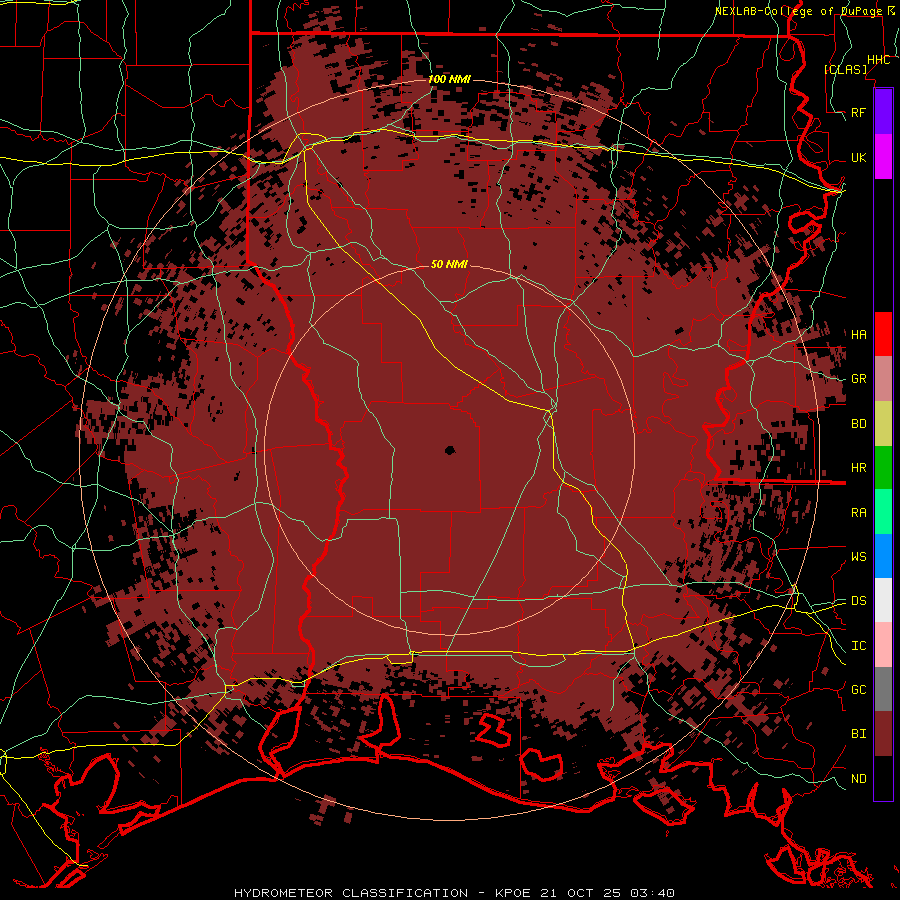Click the 03:40 timestamp
The width and height of the screenshot is (900, 900).
(652, 893)
